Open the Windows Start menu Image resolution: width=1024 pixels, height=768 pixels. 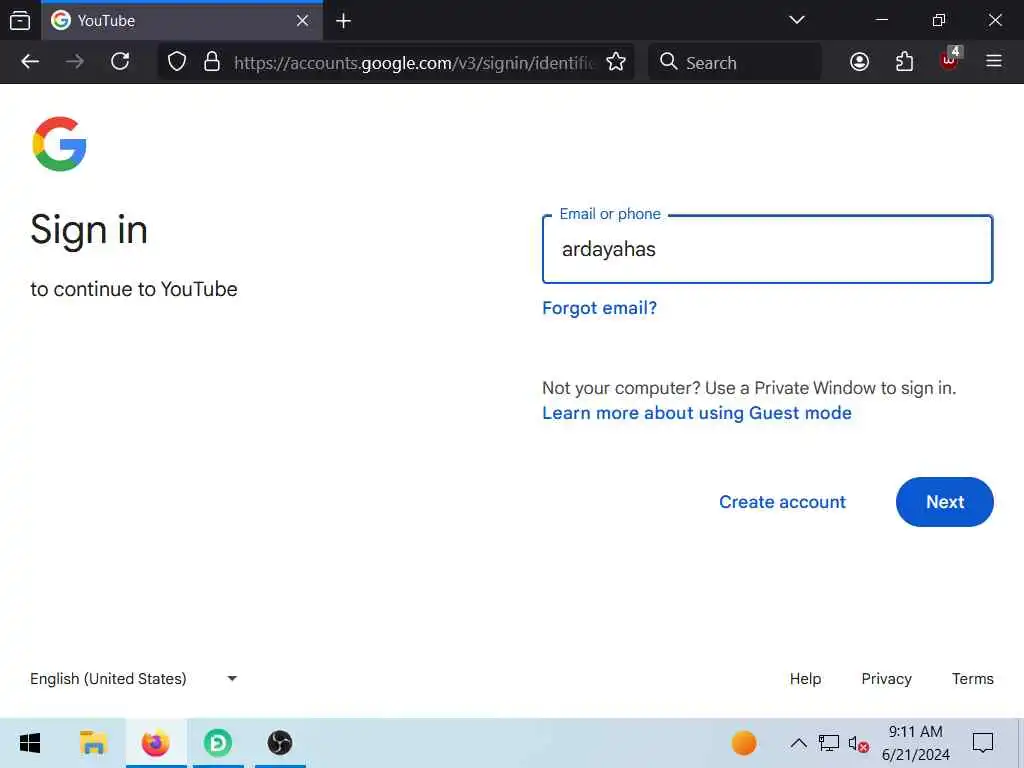(30, 743)
